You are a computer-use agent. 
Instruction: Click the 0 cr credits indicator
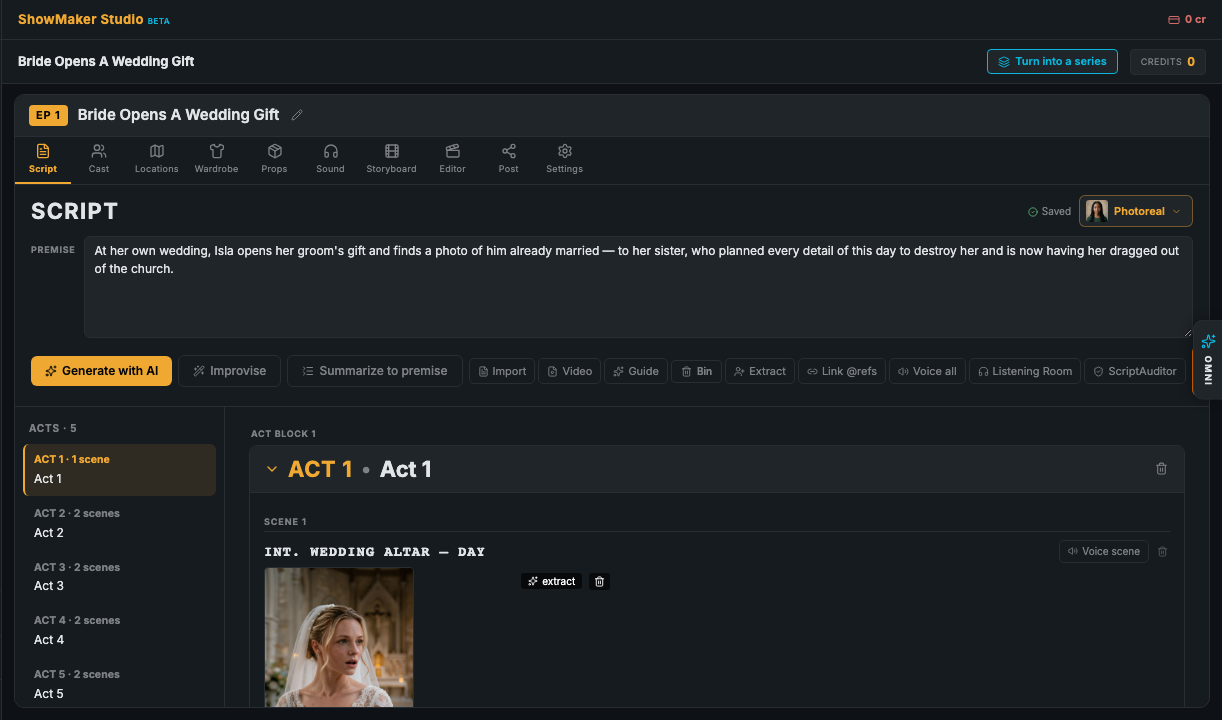coord(1187,19)
